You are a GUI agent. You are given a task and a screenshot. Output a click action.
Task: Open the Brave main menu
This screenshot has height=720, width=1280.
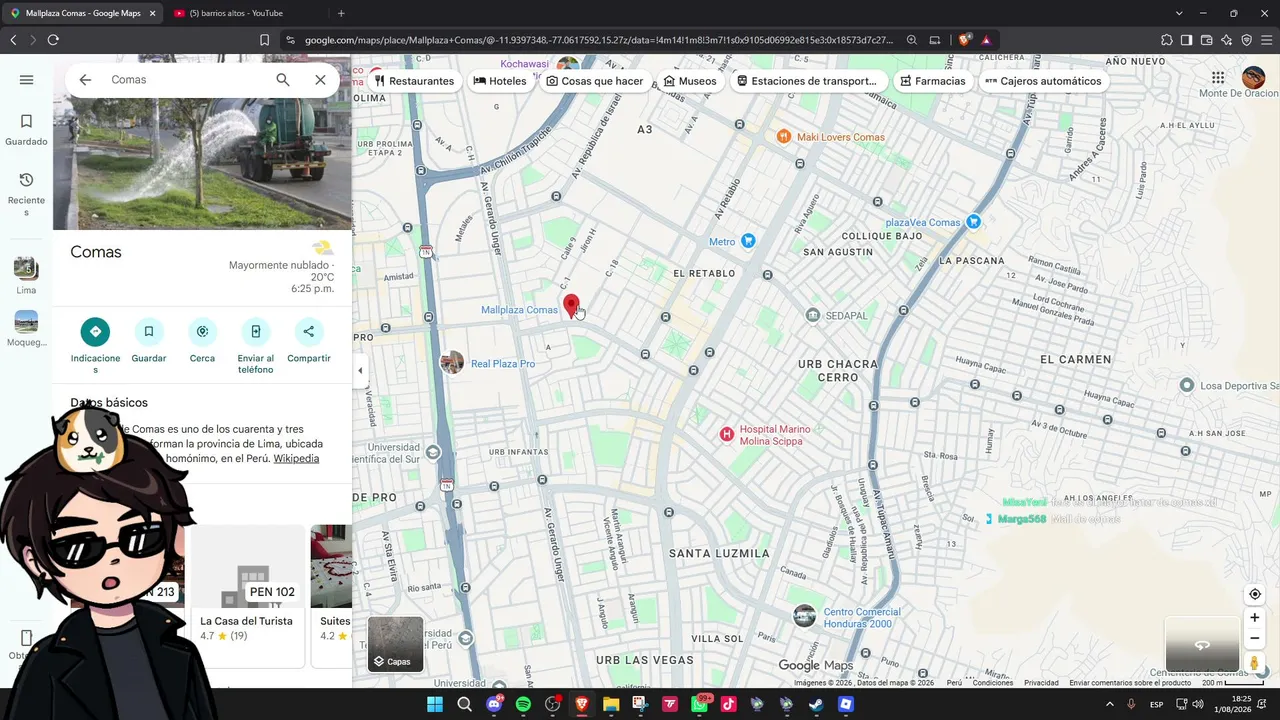(x=1266, y=40)
